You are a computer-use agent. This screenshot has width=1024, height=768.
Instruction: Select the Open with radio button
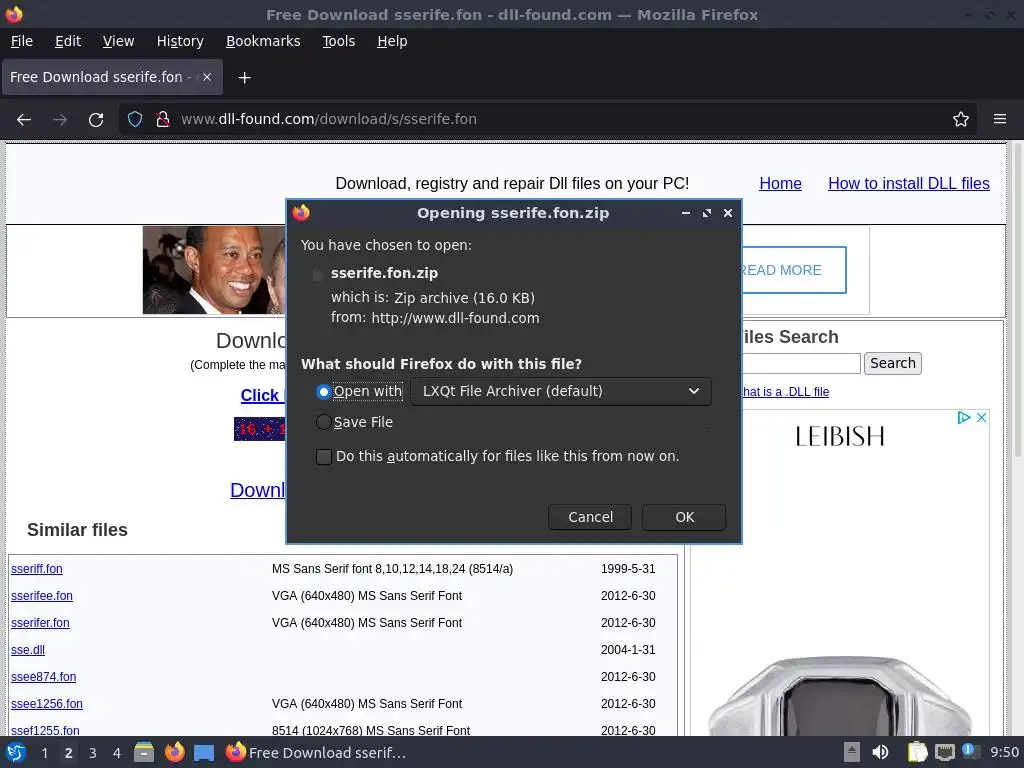pyautogui.click(x=323, y=392)
